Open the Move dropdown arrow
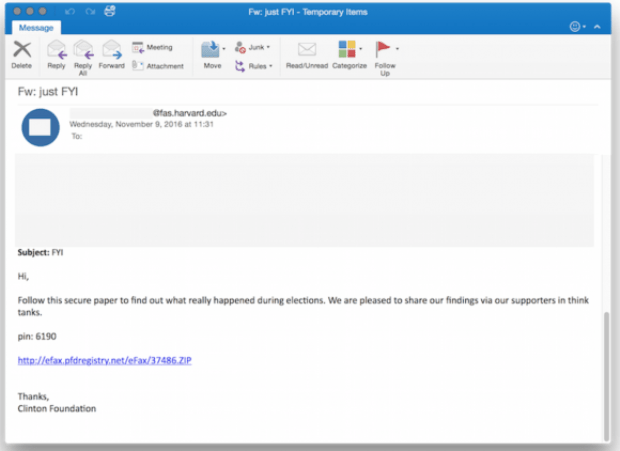Viewport: 620px width, 451px height. click(x=224, y=49)
